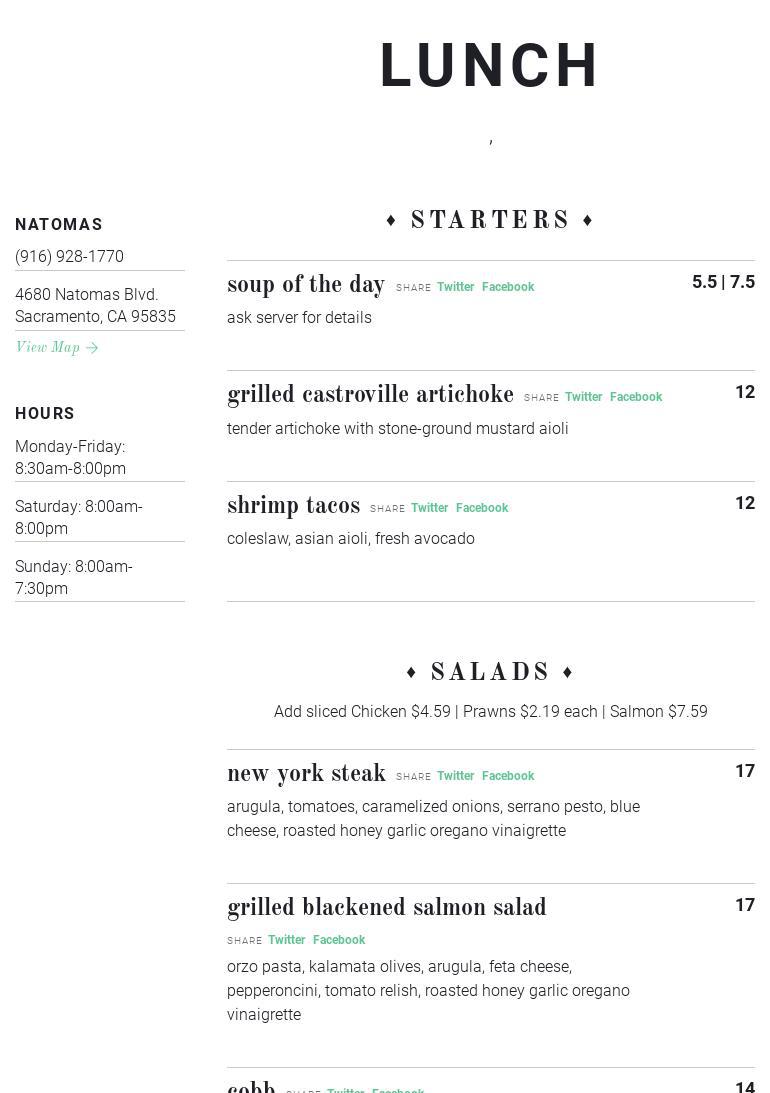Click the soup of the day title

pyautogui.click(x=306, y=285)
